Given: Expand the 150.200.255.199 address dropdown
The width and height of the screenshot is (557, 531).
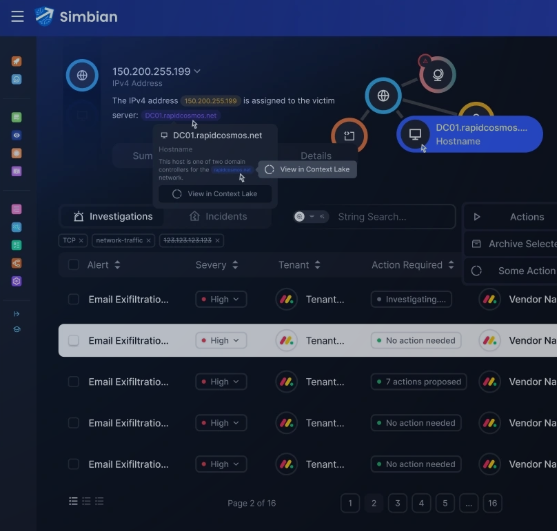Looking at the screenshot, I should (x=197, y=71).
